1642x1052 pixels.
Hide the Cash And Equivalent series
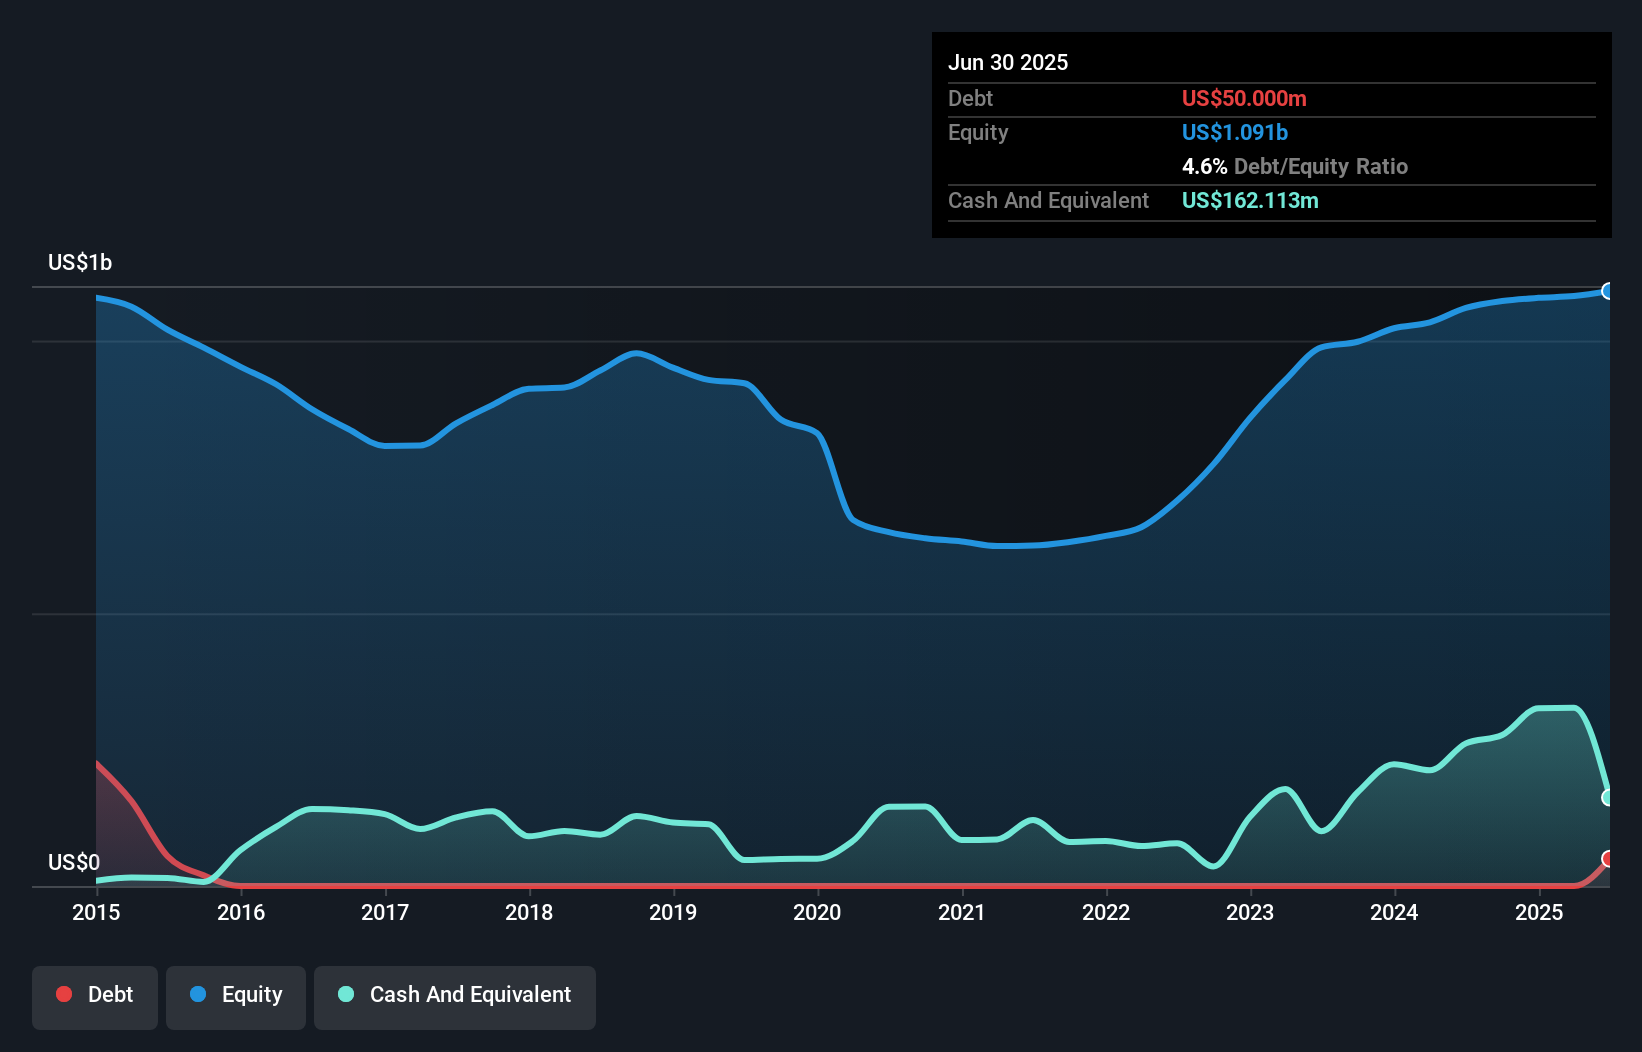(455, 996)
